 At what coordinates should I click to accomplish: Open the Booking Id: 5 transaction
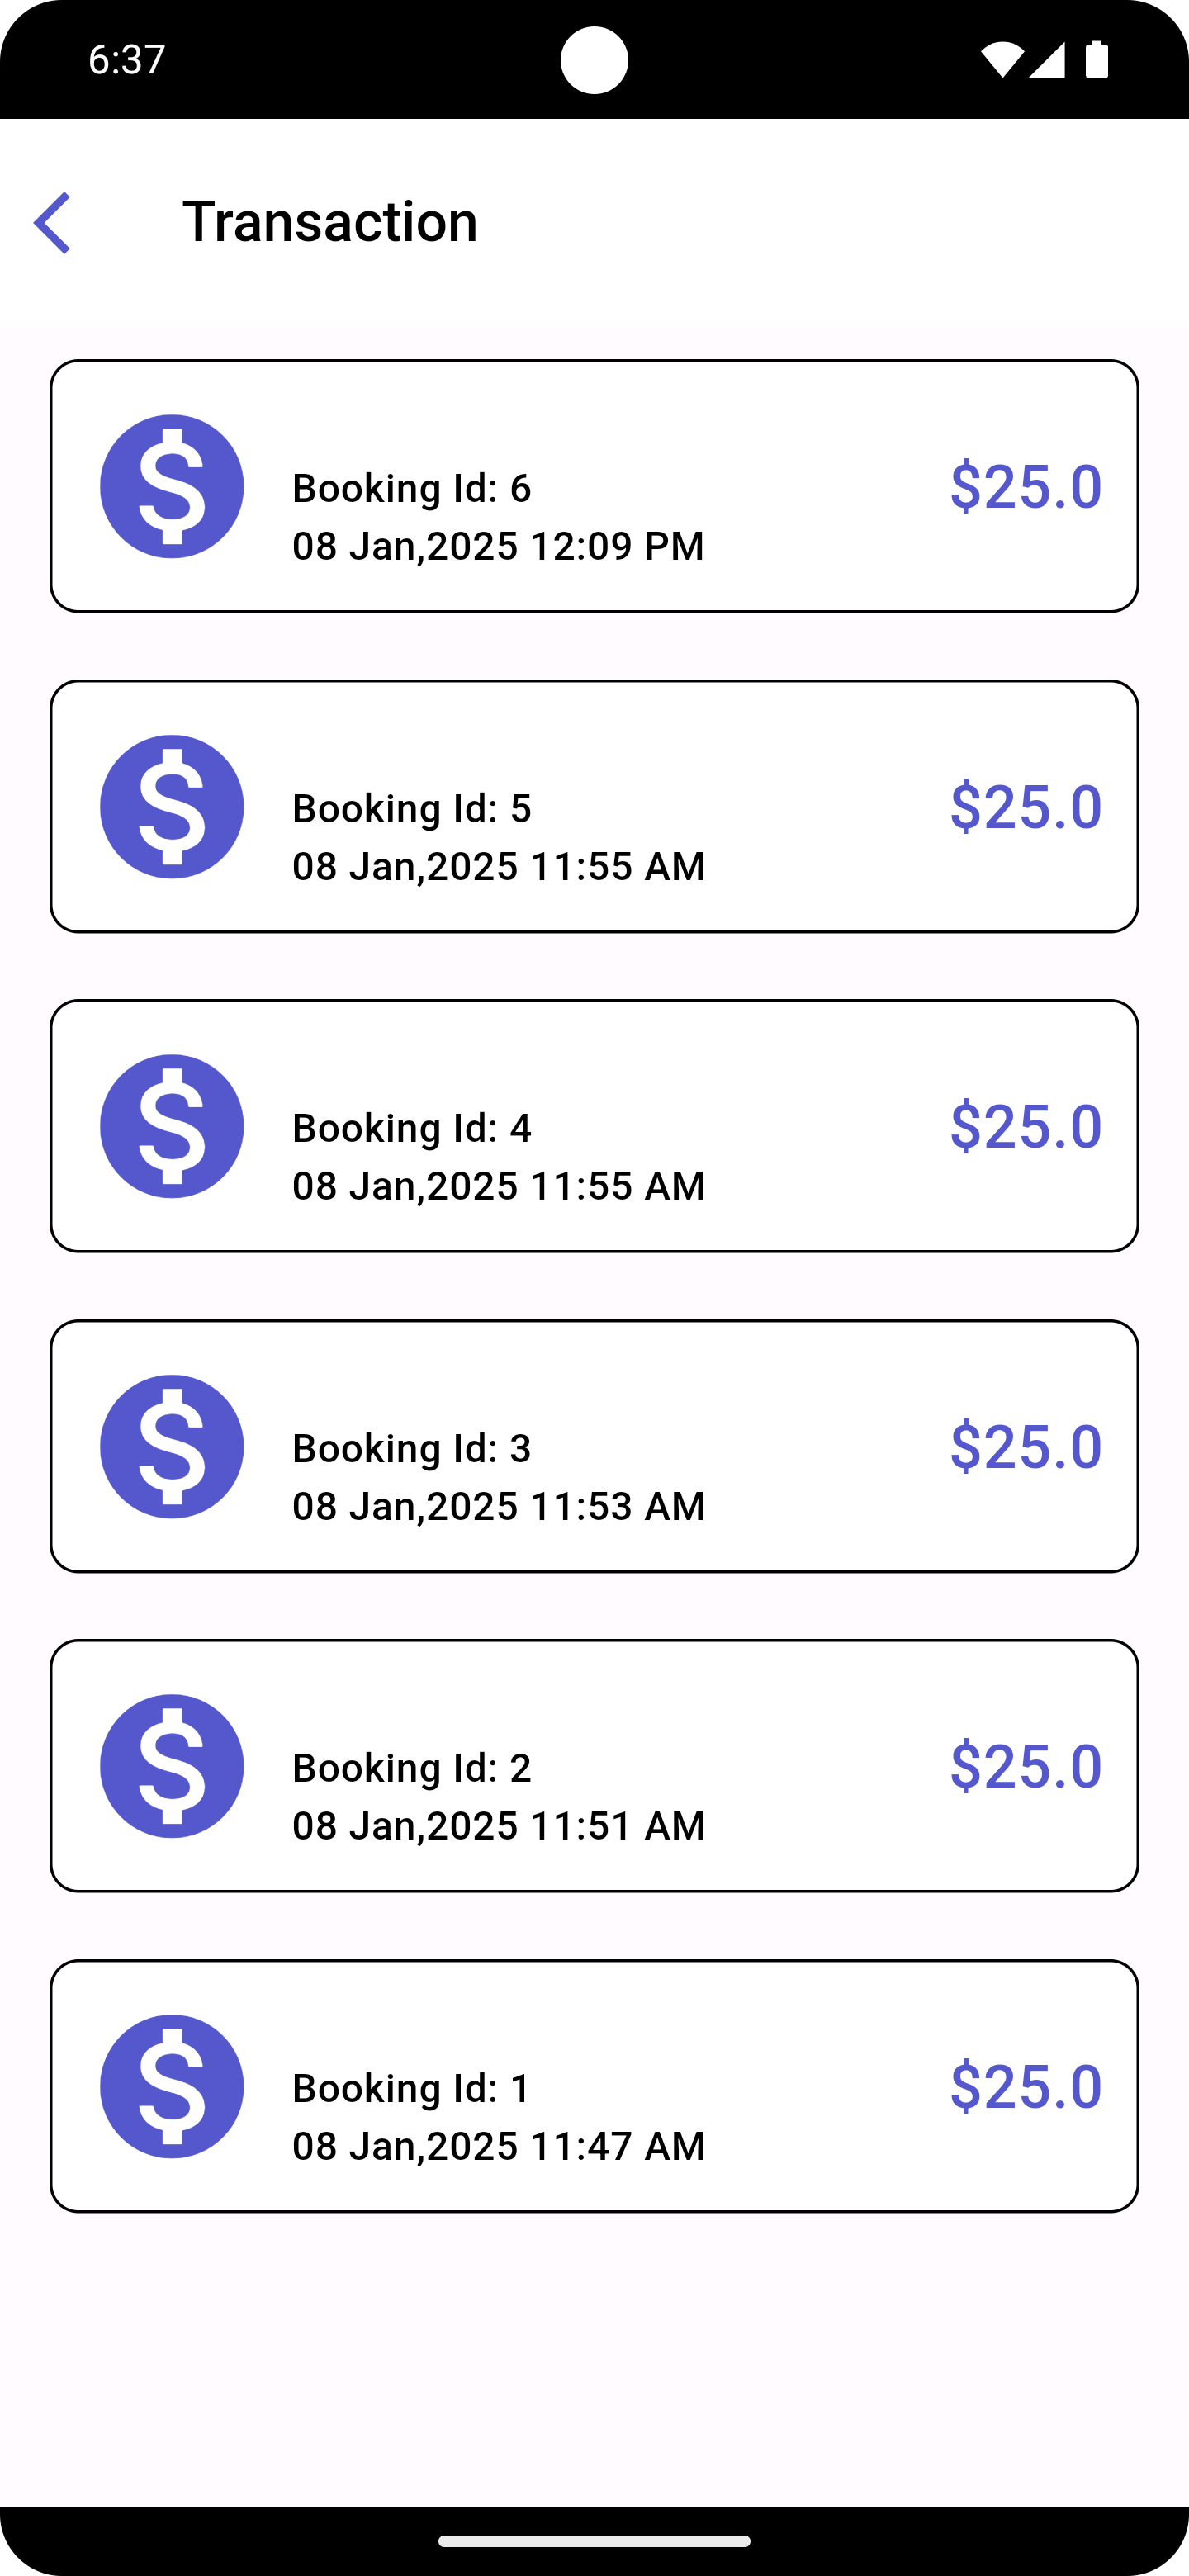tap(594, 806)
